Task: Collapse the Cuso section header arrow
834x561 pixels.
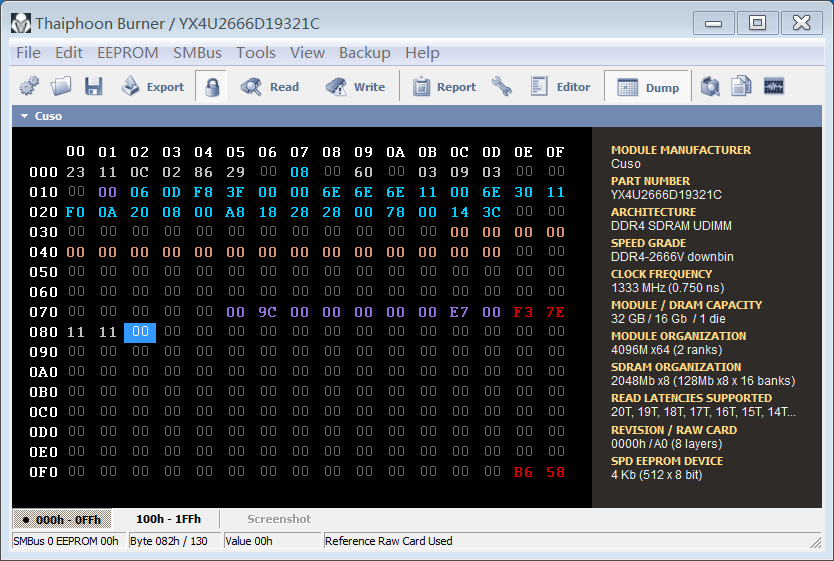Action: 24,116
